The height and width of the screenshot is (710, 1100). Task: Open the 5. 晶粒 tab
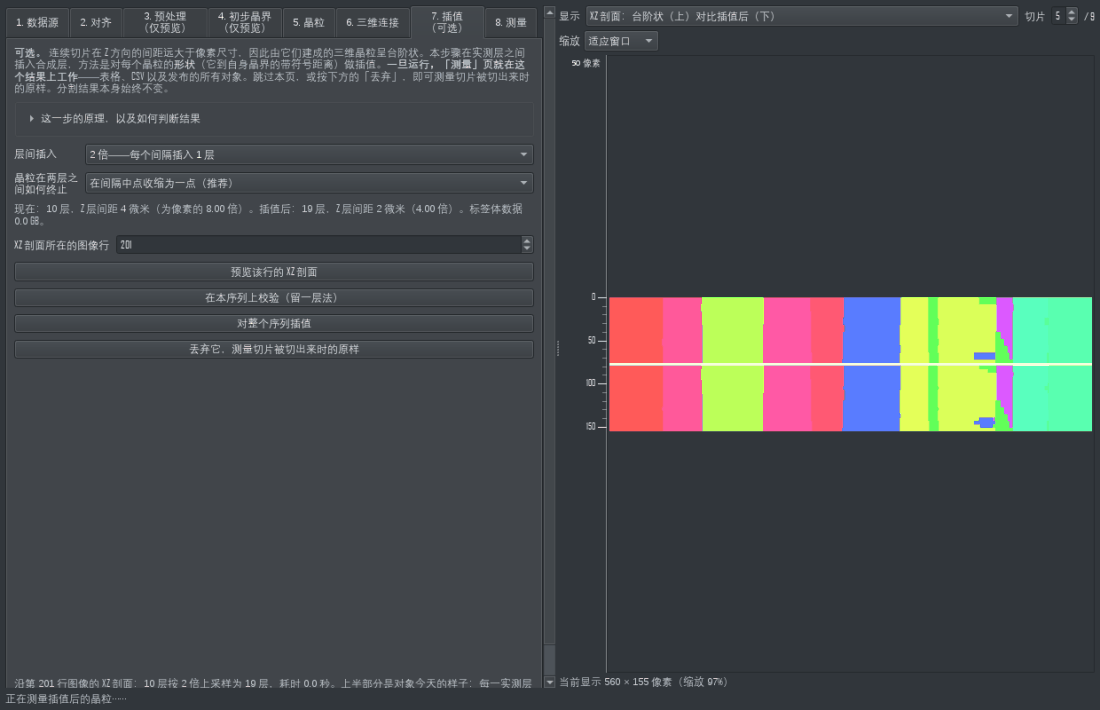click(x=309, y=22)
